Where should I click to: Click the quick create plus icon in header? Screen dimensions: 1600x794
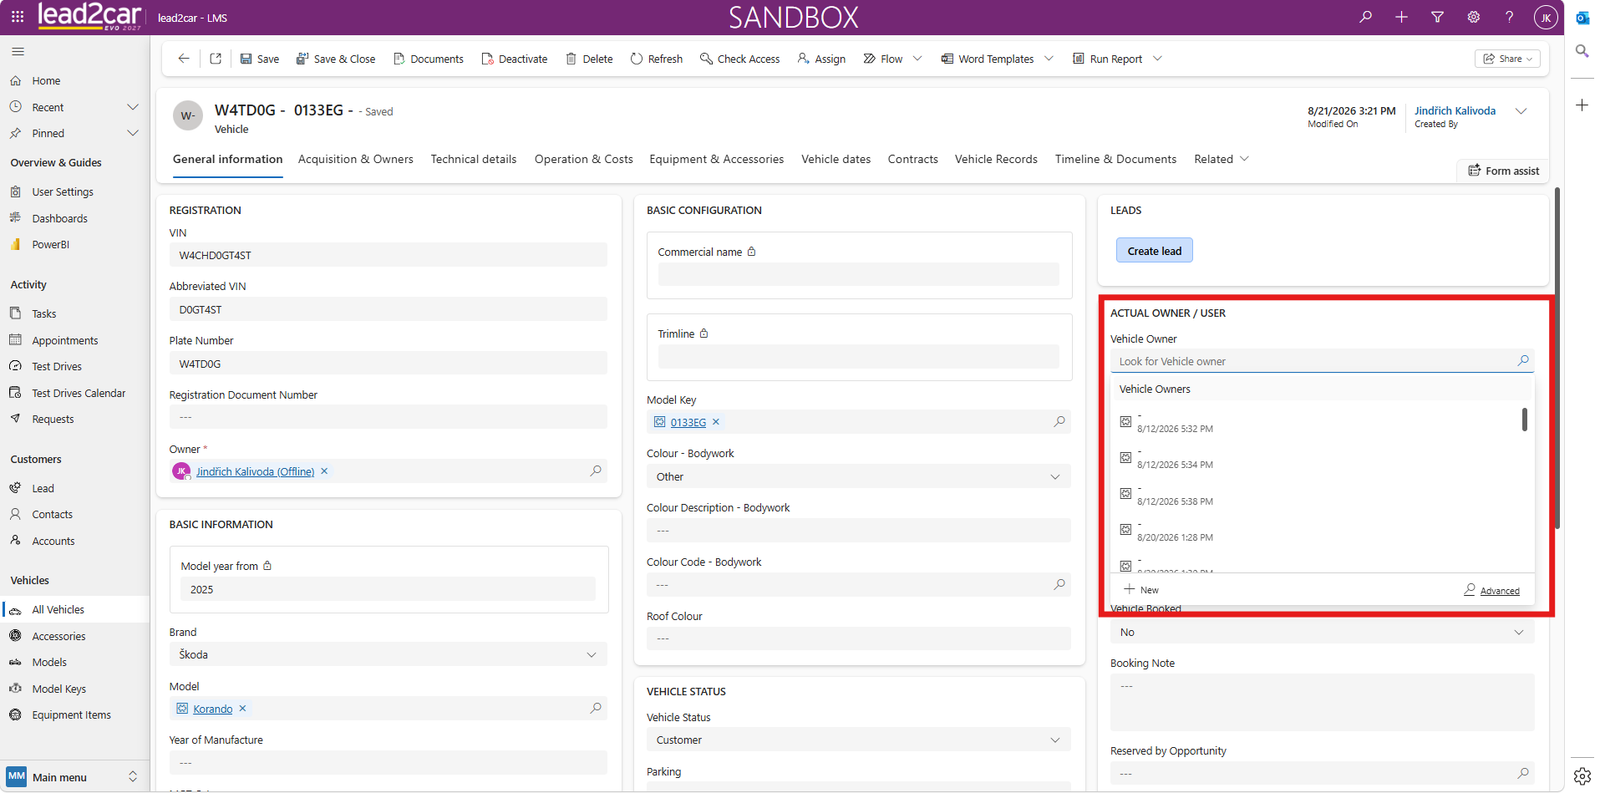pyautogui.click(x=1401, y=17)
